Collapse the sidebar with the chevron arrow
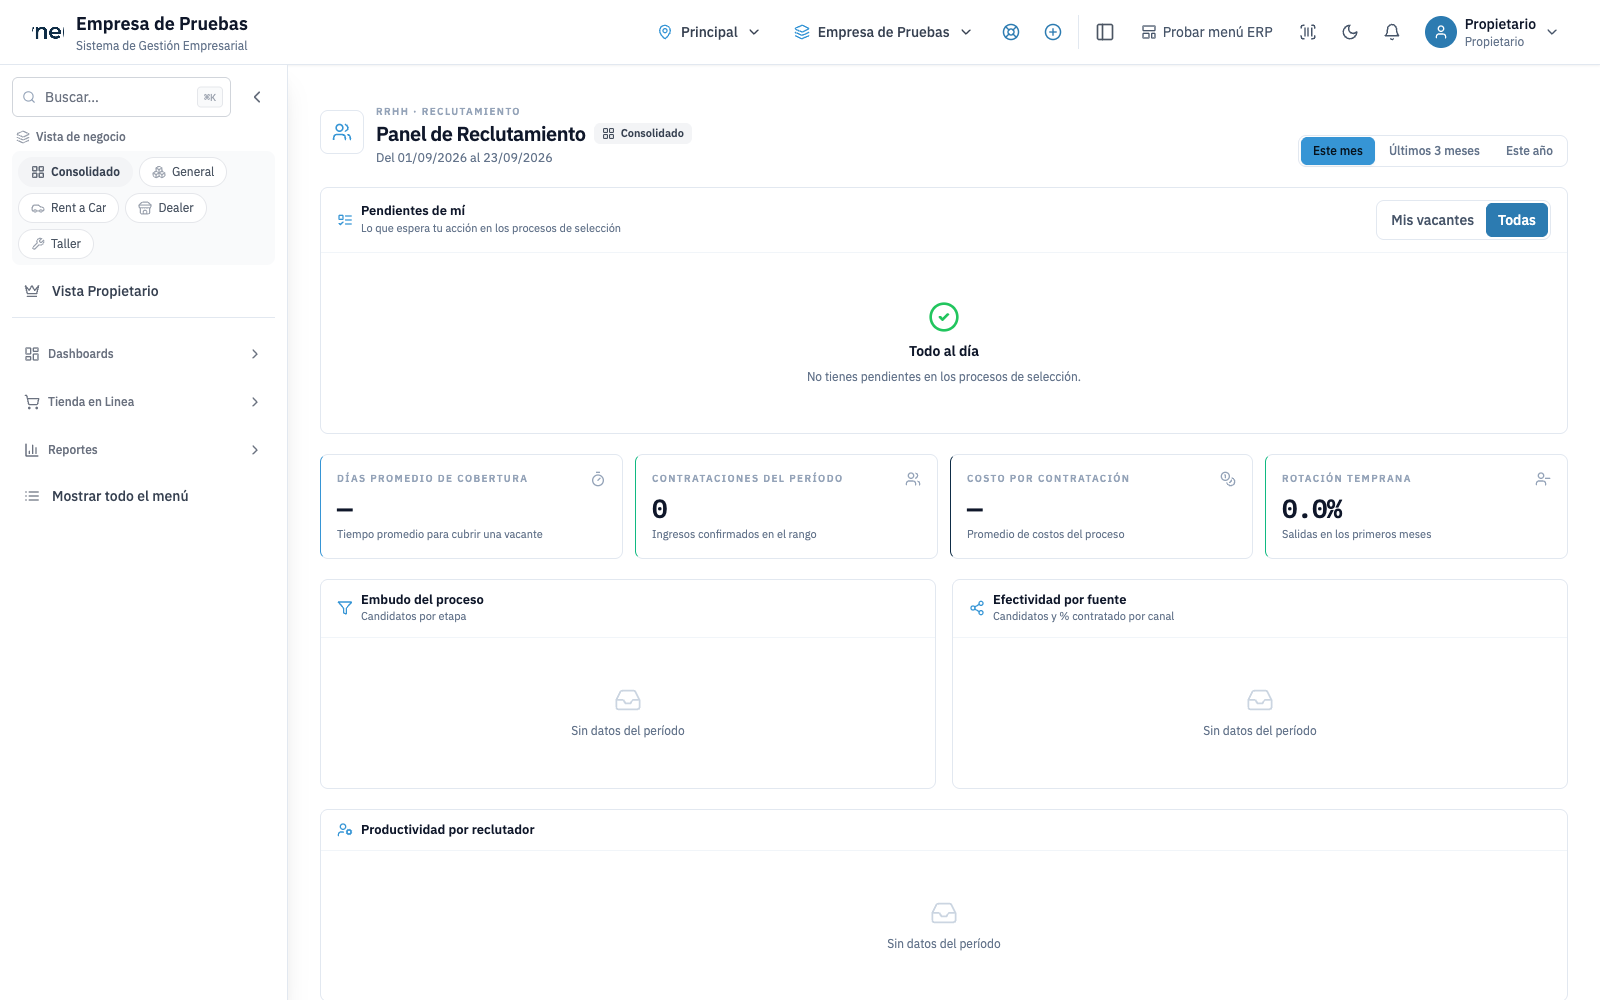 point(257,97)
